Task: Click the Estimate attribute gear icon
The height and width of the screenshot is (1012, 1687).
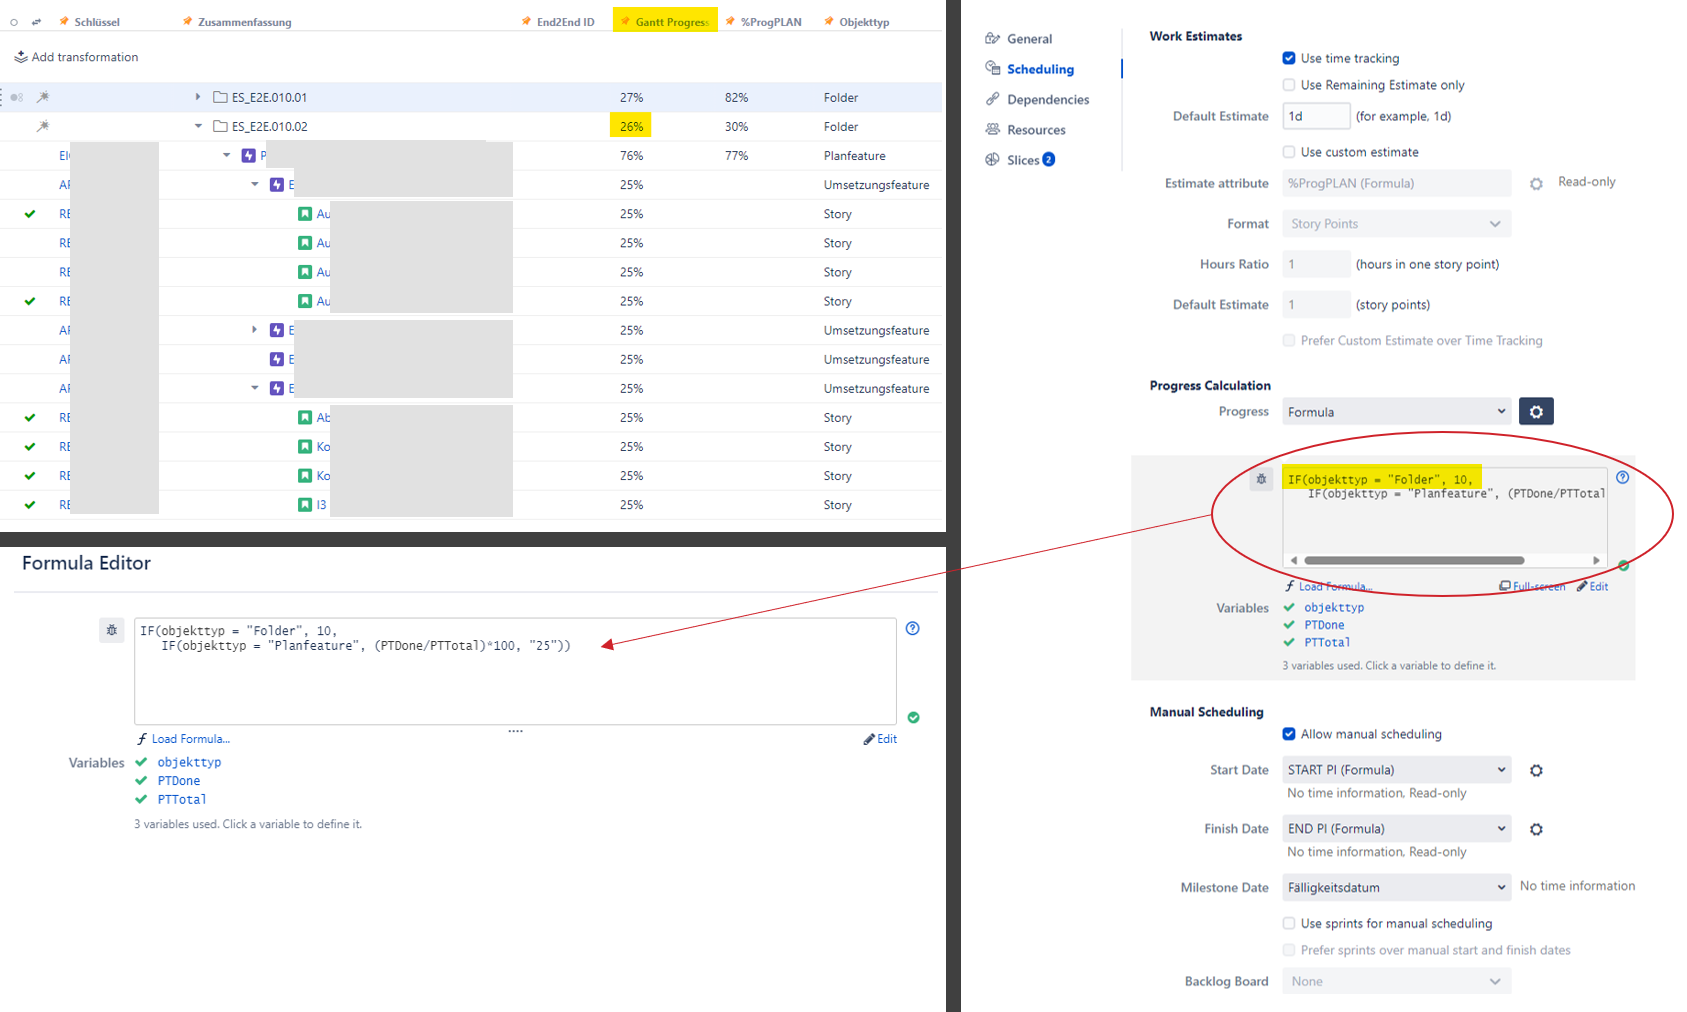Action: (x=1536, y=184)
